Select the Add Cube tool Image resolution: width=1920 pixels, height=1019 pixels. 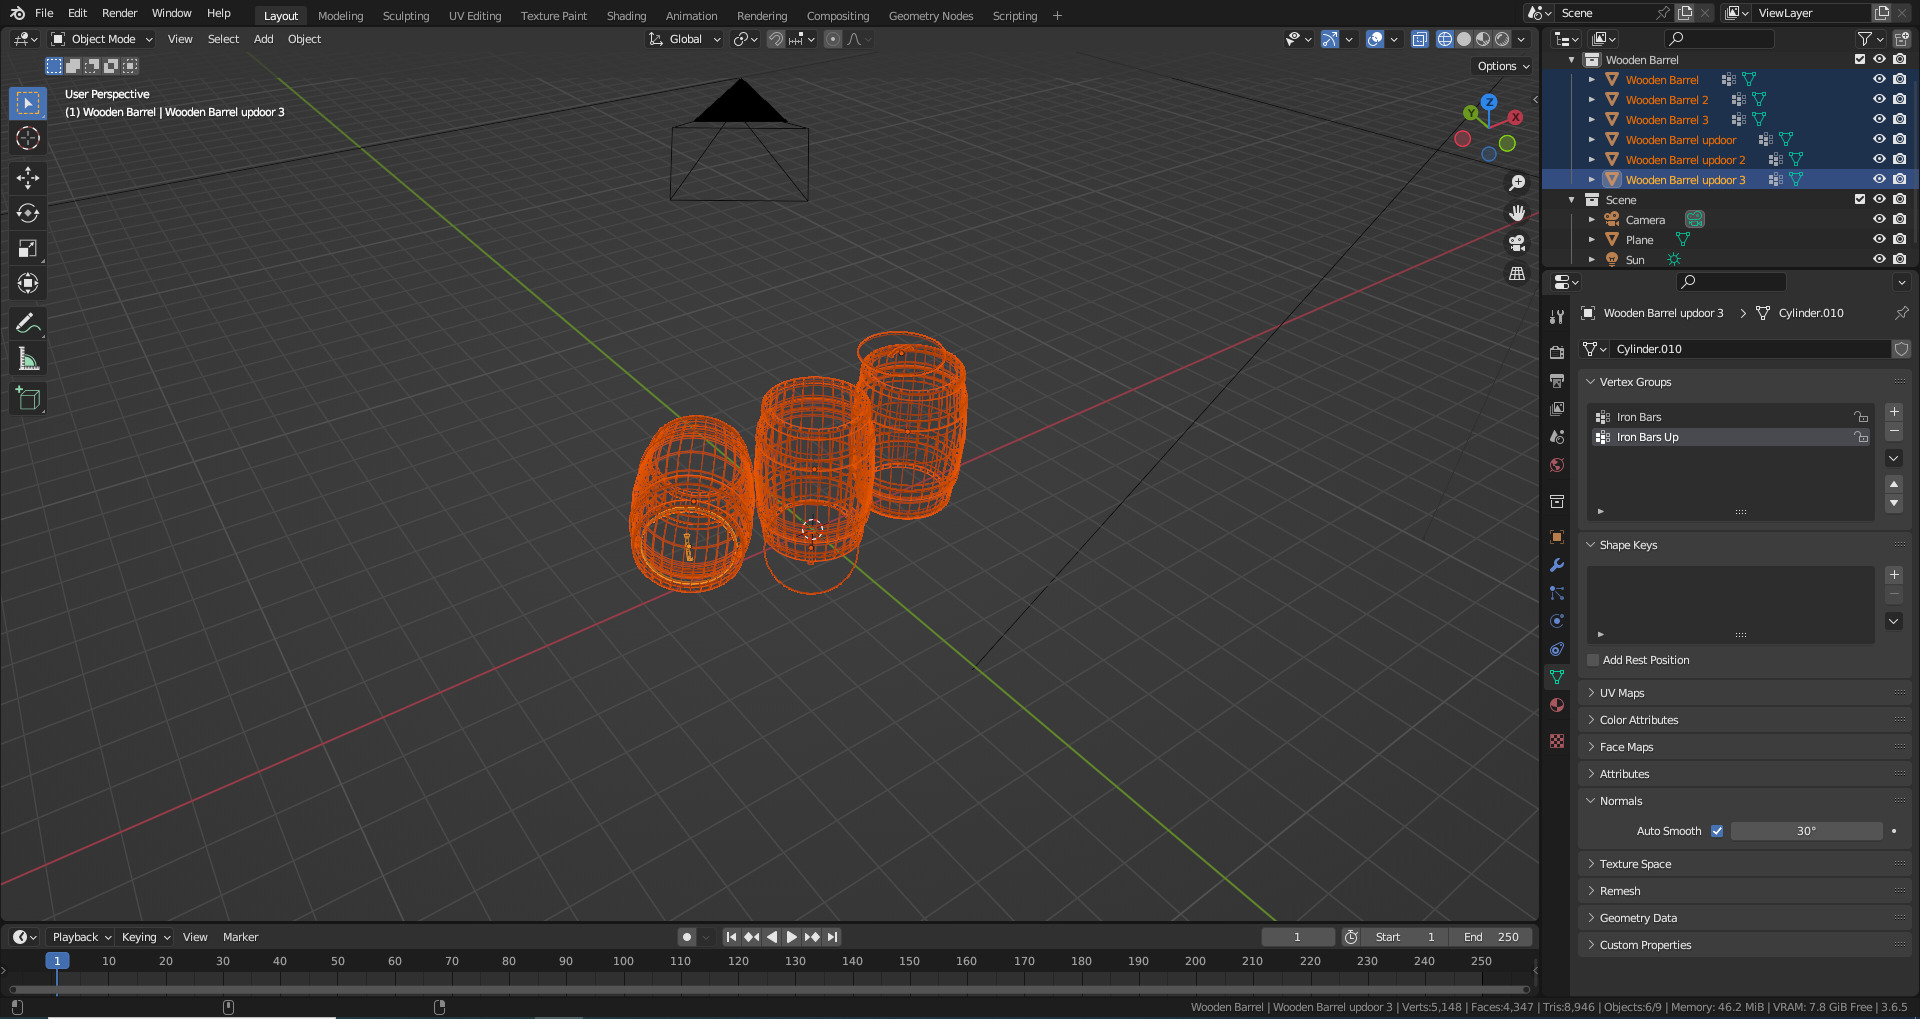tap(28, 398)
